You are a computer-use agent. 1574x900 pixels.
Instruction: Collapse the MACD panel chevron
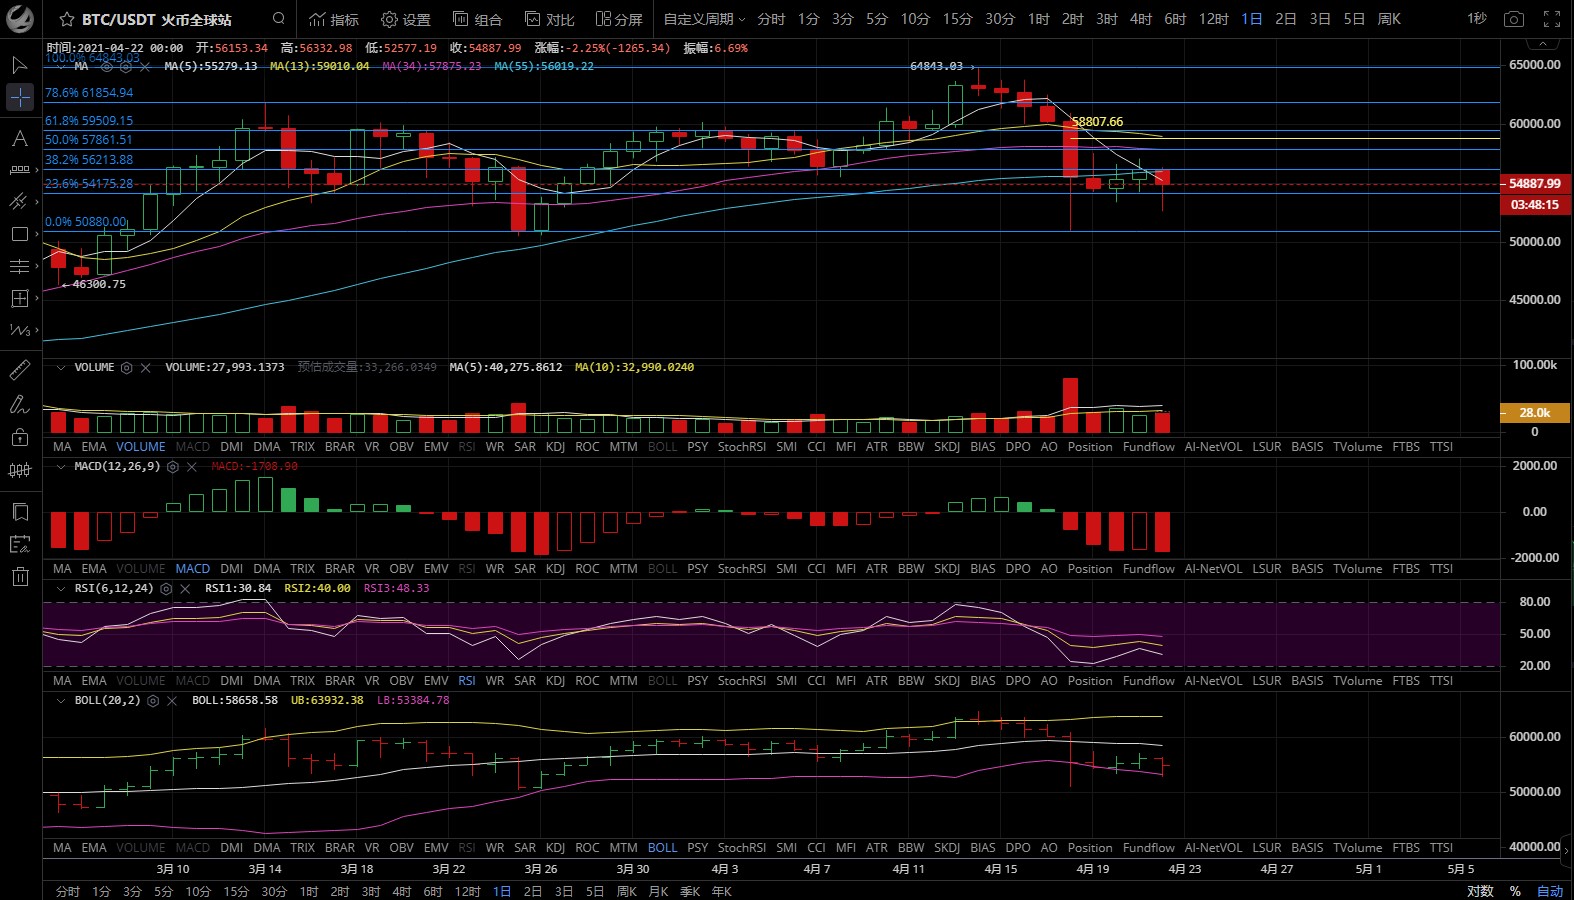click(61, 467)
